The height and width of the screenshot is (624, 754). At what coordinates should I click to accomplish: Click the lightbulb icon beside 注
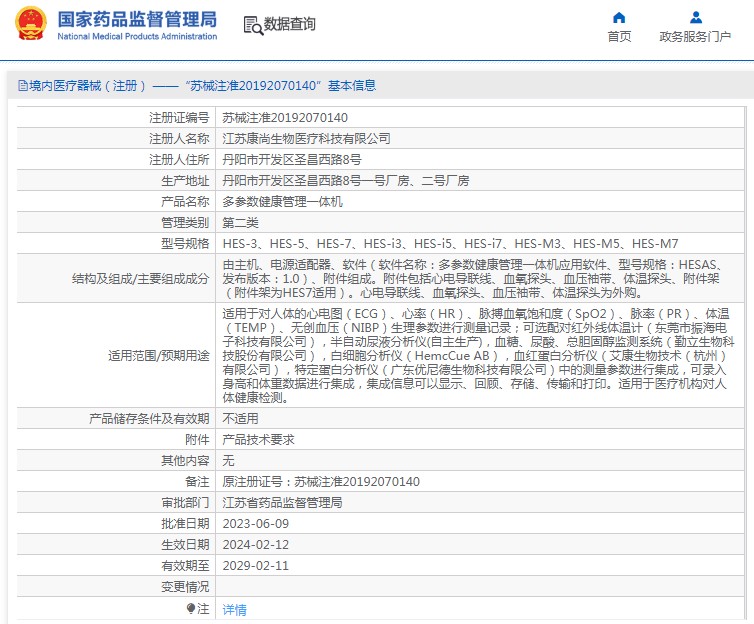point(191,608)
